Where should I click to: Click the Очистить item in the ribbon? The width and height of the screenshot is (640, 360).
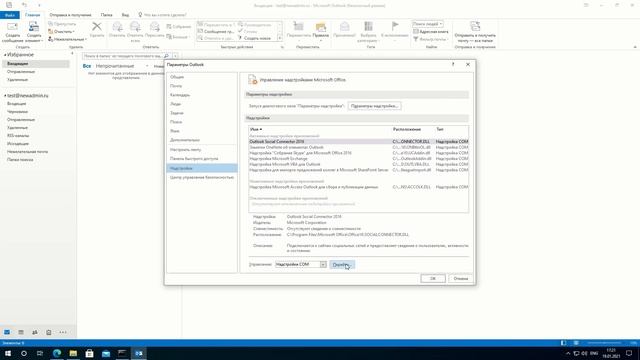click(x=62, y=31)
